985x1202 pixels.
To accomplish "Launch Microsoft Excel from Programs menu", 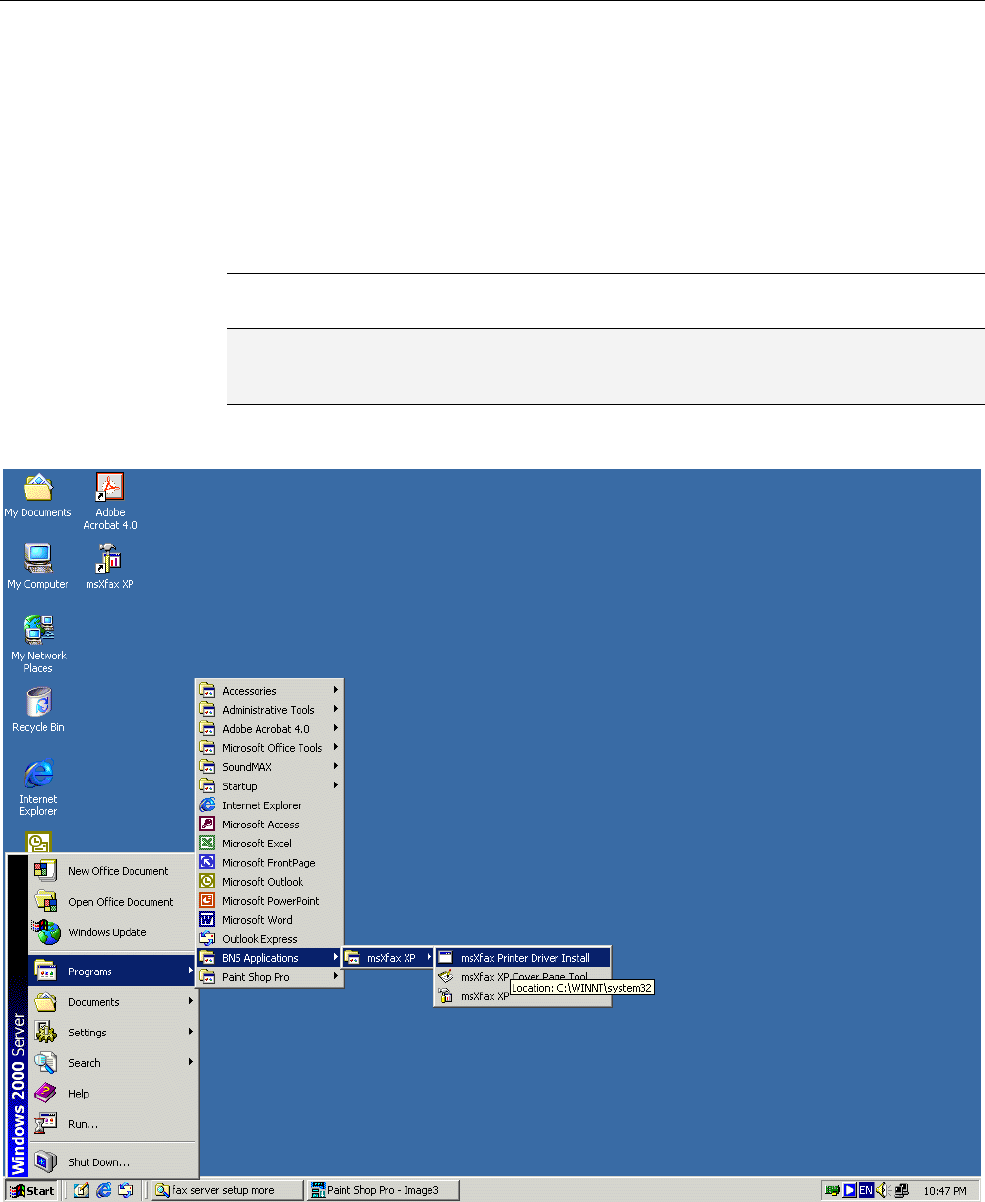I will (270, 843).
